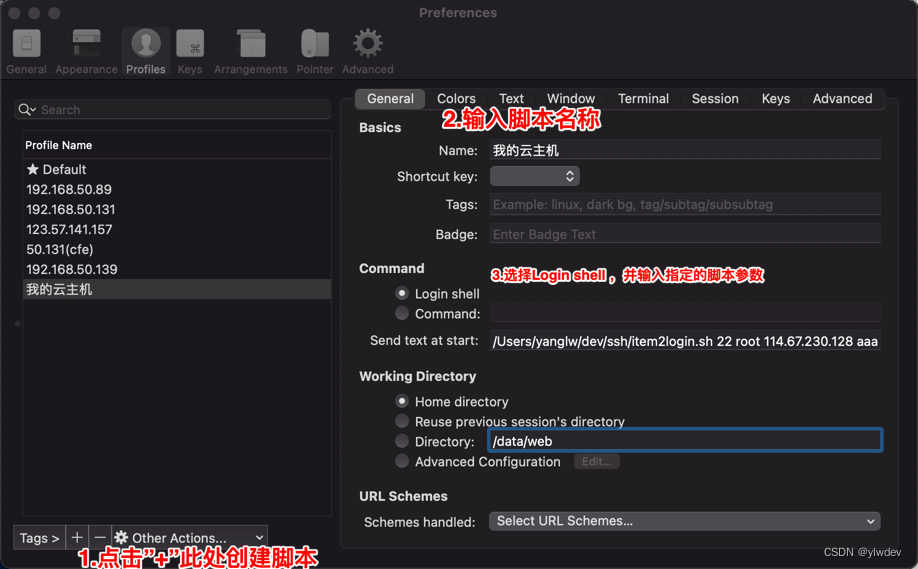Select the 192.168.50.131 profile

click(177, 209)
